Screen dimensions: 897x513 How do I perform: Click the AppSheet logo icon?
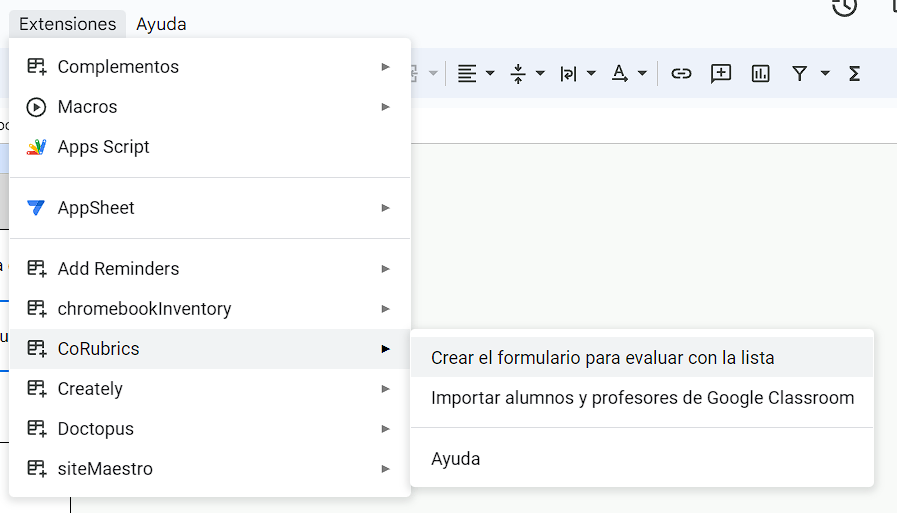tap(36, 208)
